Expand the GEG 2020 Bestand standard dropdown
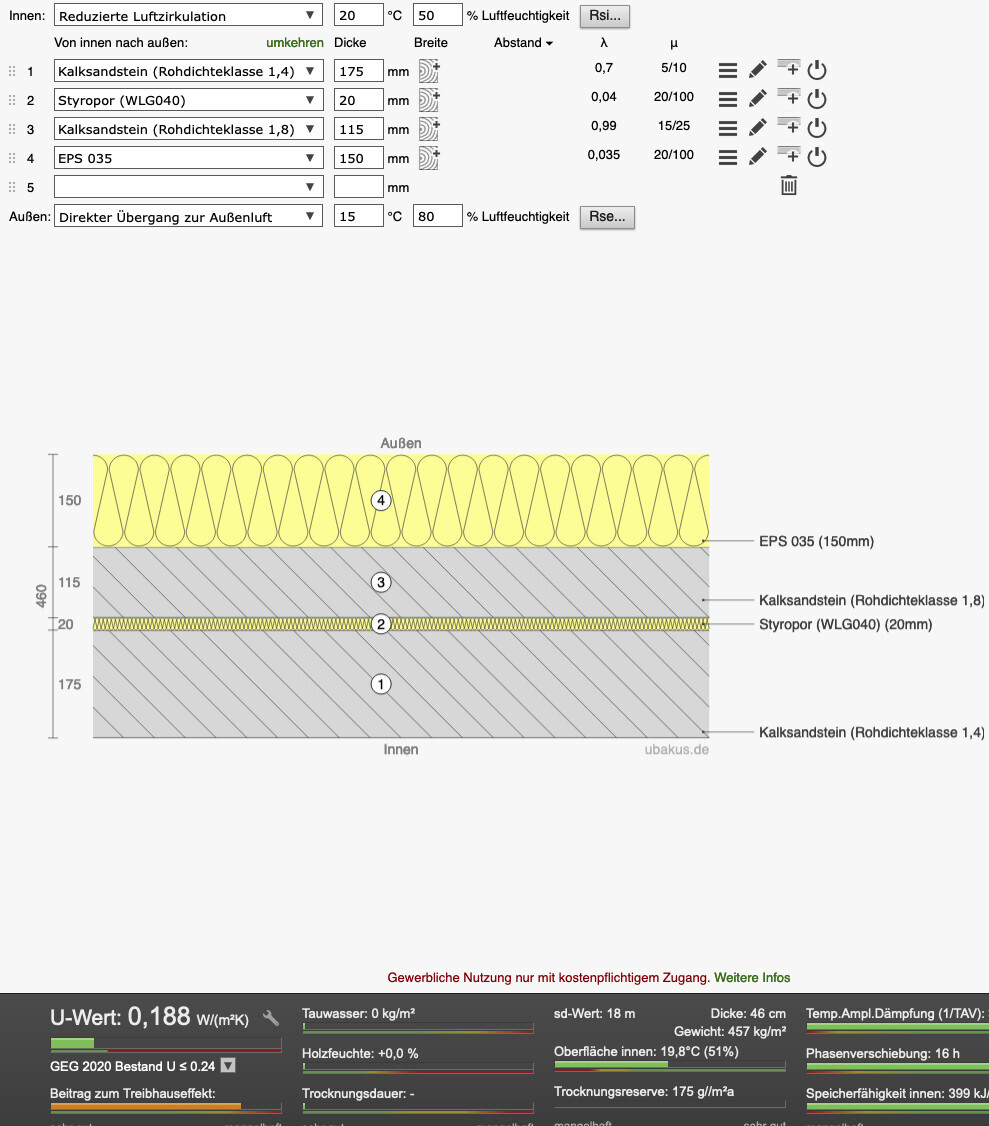Image resolution: width=989 pixels, height=1126 pixels. pyautogui.click(x=228, y=1066)
